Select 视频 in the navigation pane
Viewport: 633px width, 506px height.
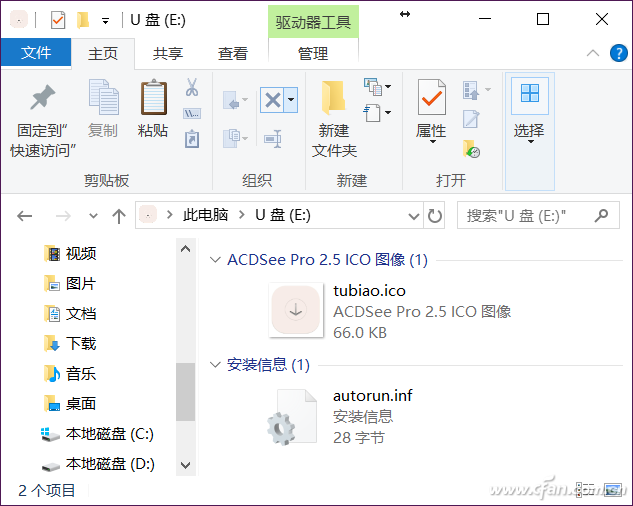(x=69, y=254)
